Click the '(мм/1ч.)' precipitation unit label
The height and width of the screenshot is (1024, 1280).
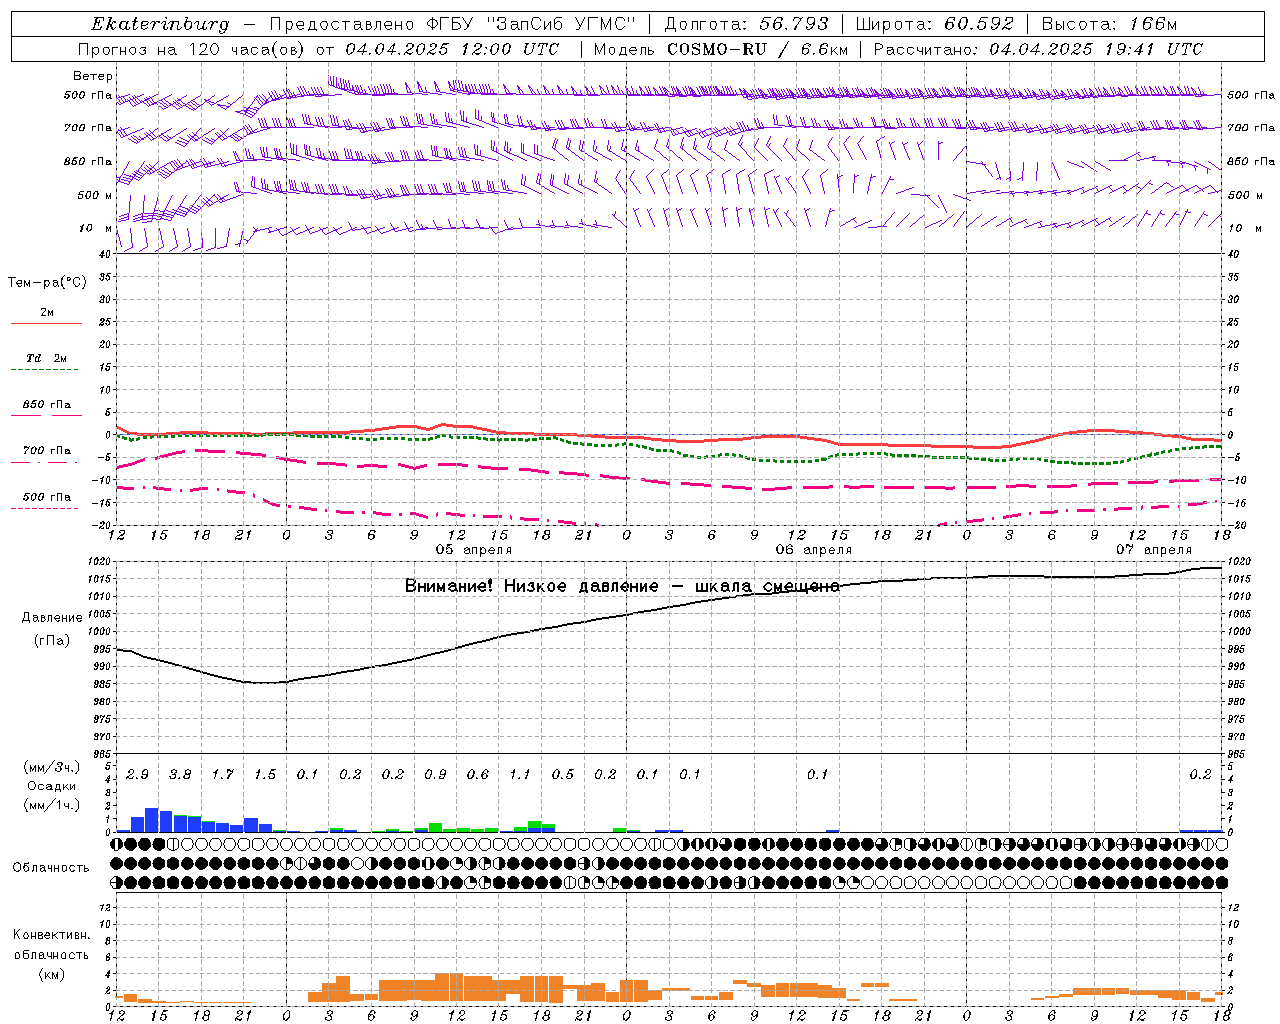pos(51,805)
